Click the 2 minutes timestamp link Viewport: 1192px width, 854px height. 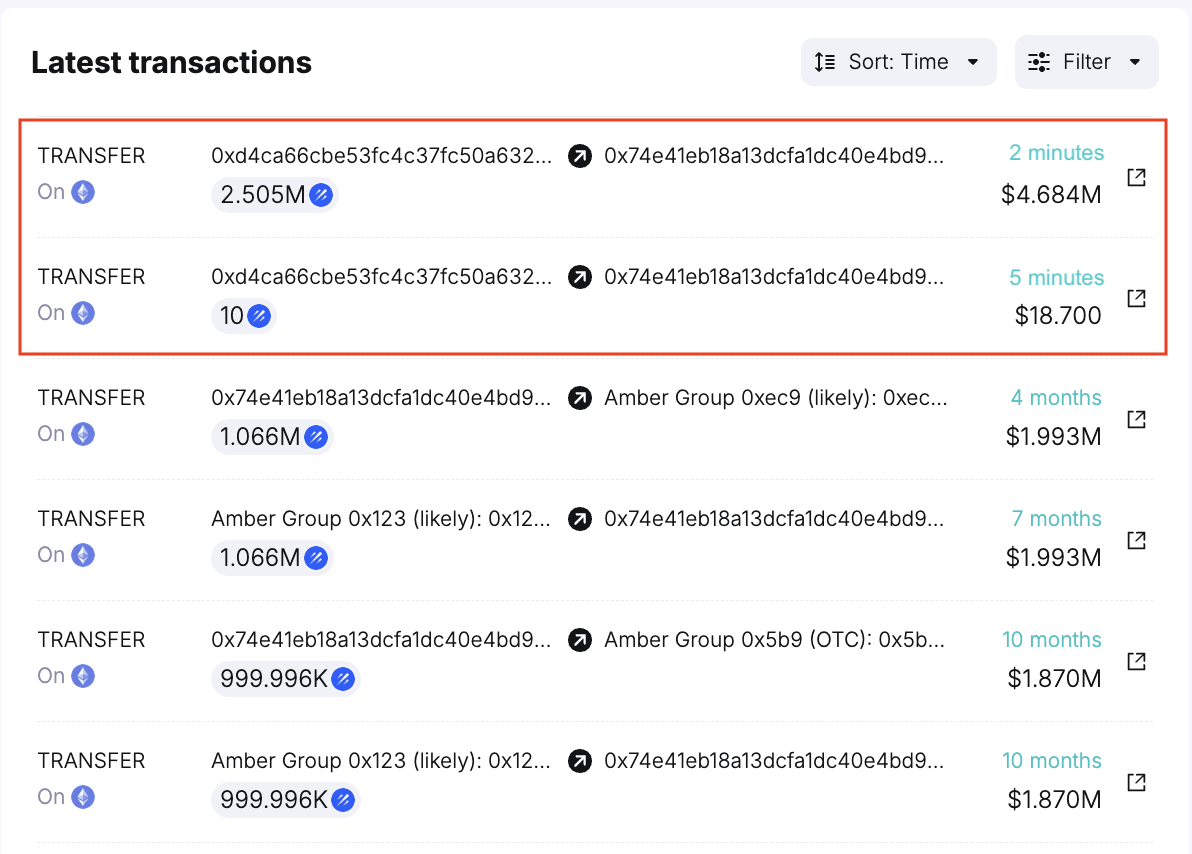coord(1056,152)
